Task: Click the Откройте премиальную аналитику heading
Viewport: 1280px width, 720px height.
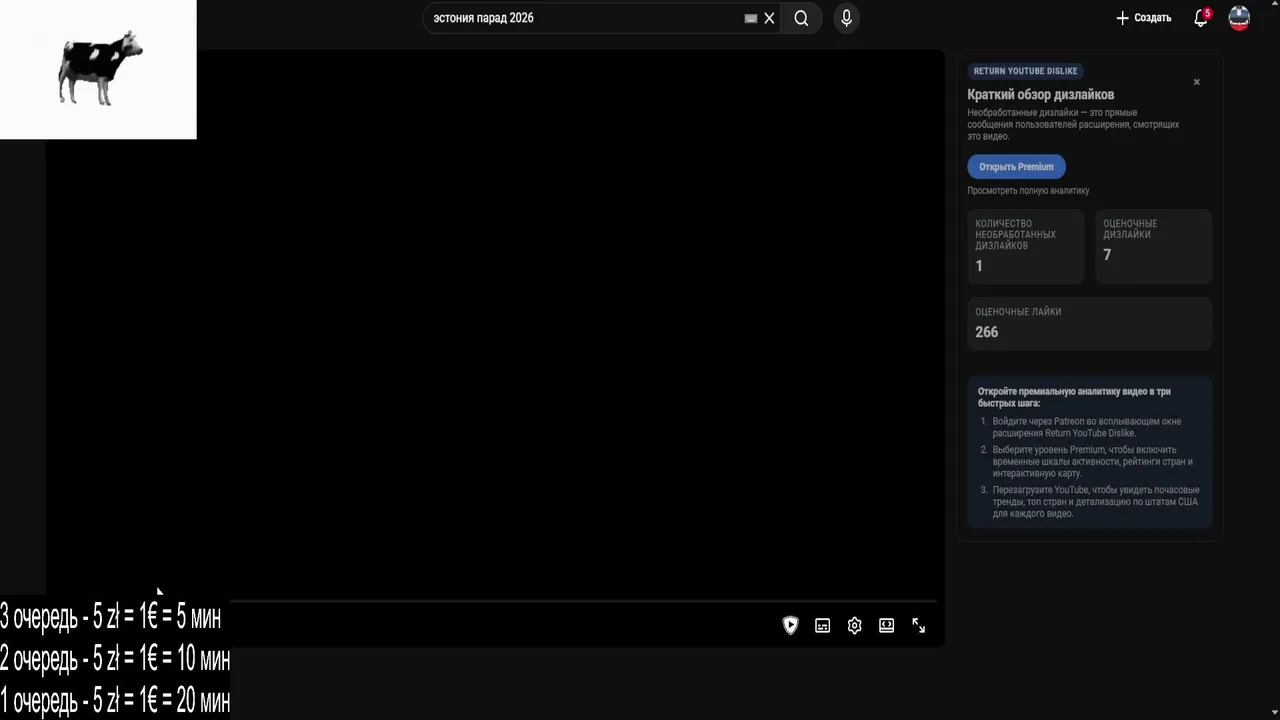Action: pos(1074,397)
